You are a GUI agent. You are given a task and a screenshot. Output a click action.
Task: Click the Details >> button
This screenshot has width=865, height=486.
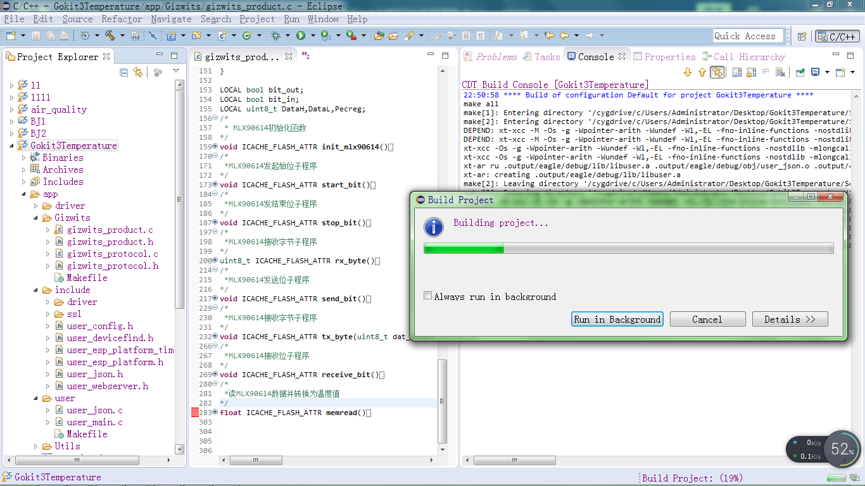pos(789,319)
